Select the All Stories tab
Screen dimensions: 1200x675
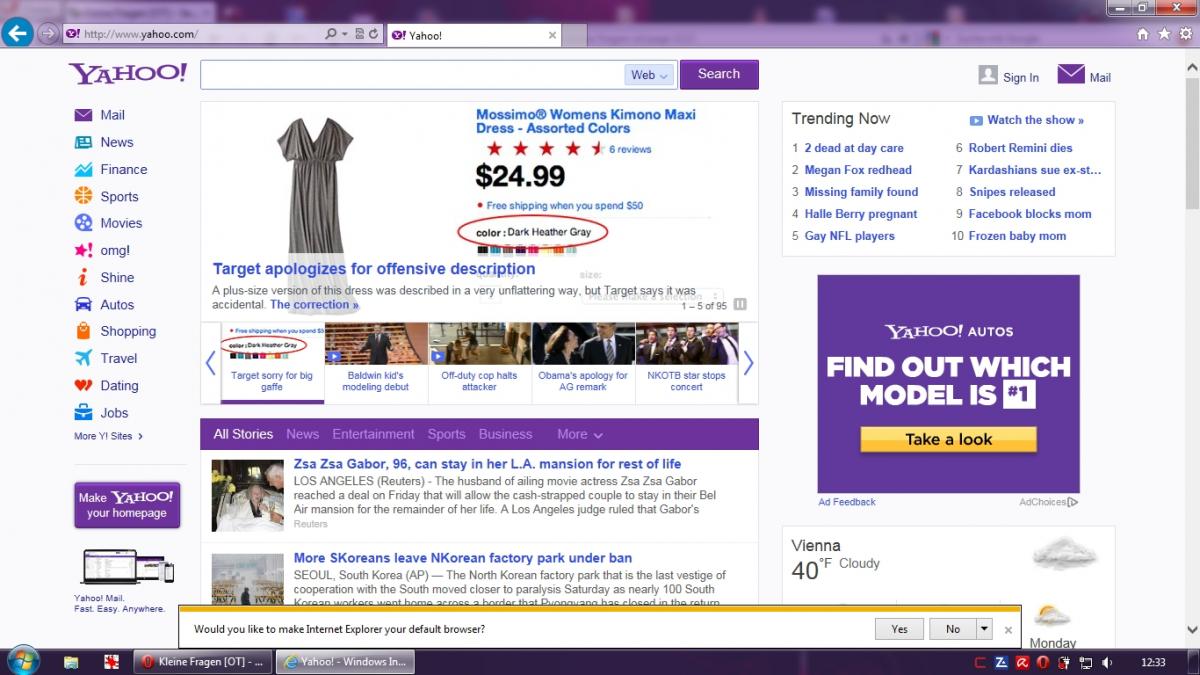243,434
